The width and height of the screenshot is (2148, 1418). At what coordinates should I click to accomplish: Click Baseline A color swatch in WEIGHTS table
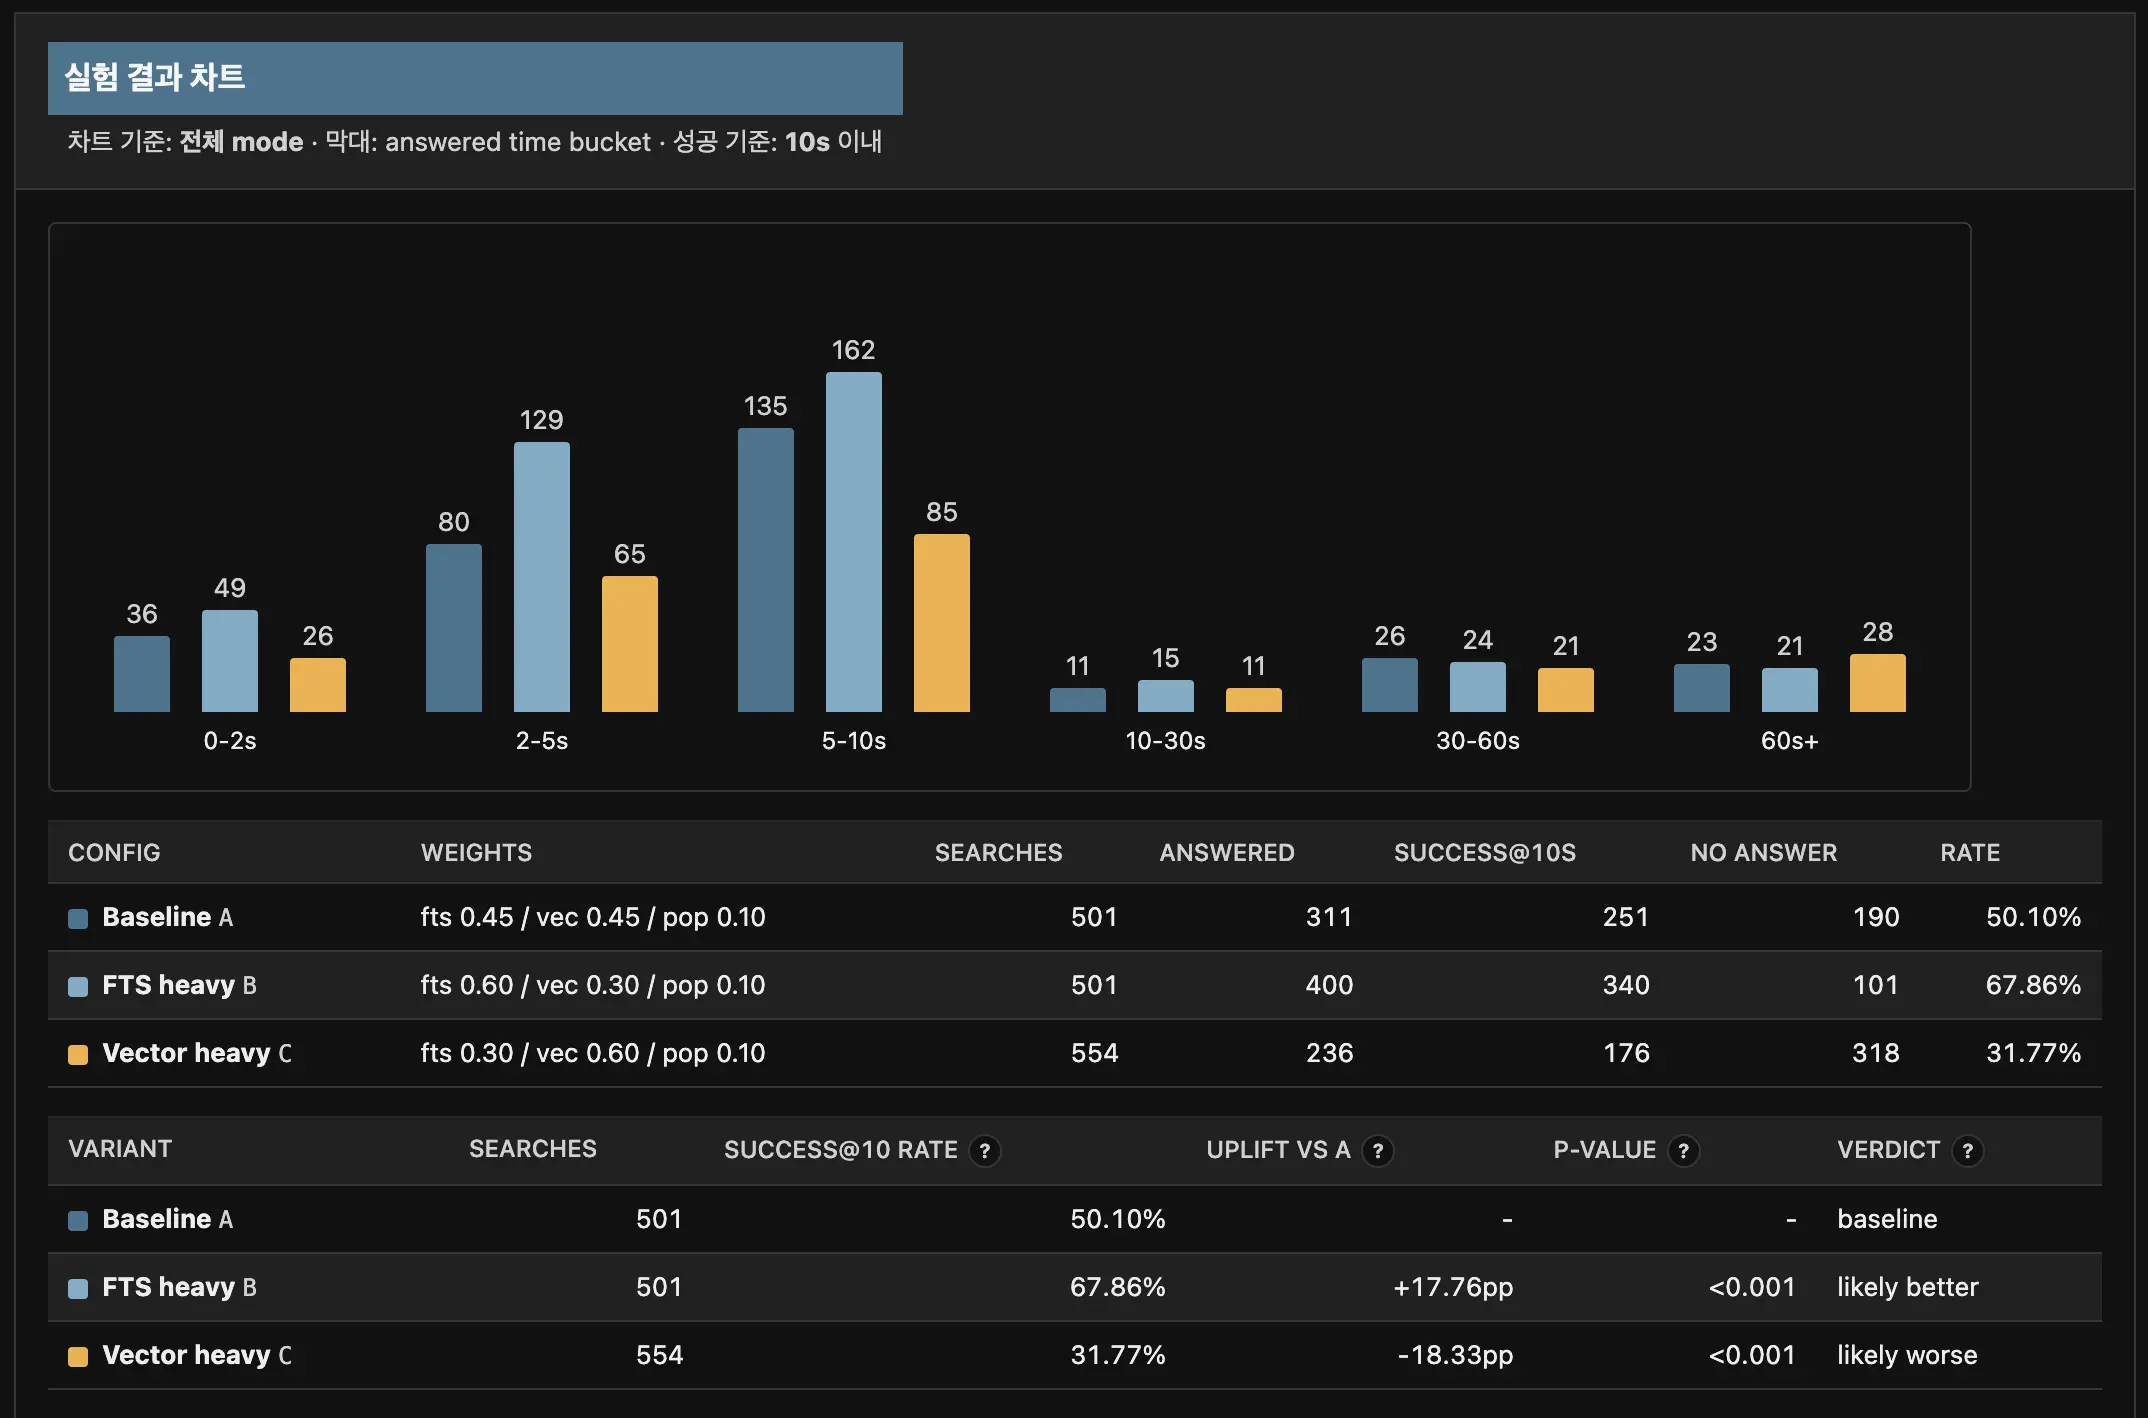coord(78,918)
